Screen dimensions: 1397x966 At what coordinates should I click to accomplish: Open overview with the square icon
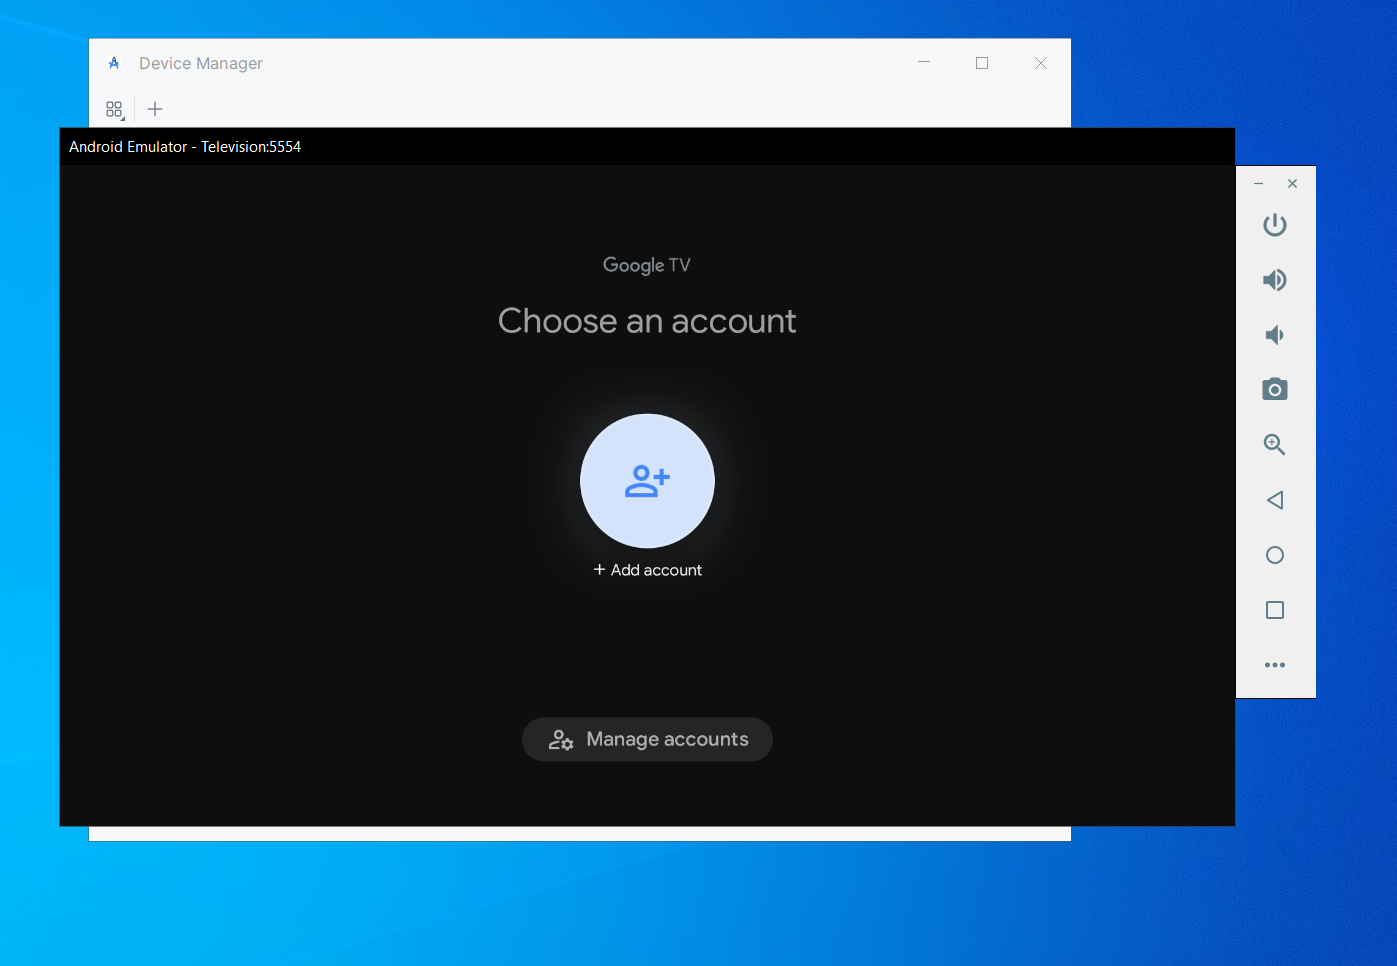(1274, 610)
